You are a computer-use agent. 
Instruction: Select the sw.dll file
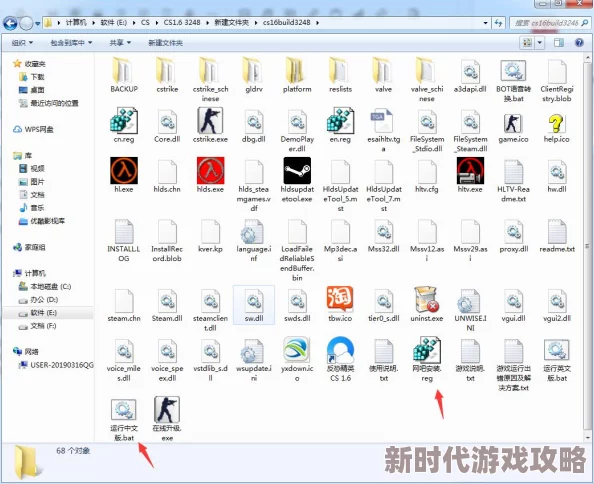pos(253,305)
